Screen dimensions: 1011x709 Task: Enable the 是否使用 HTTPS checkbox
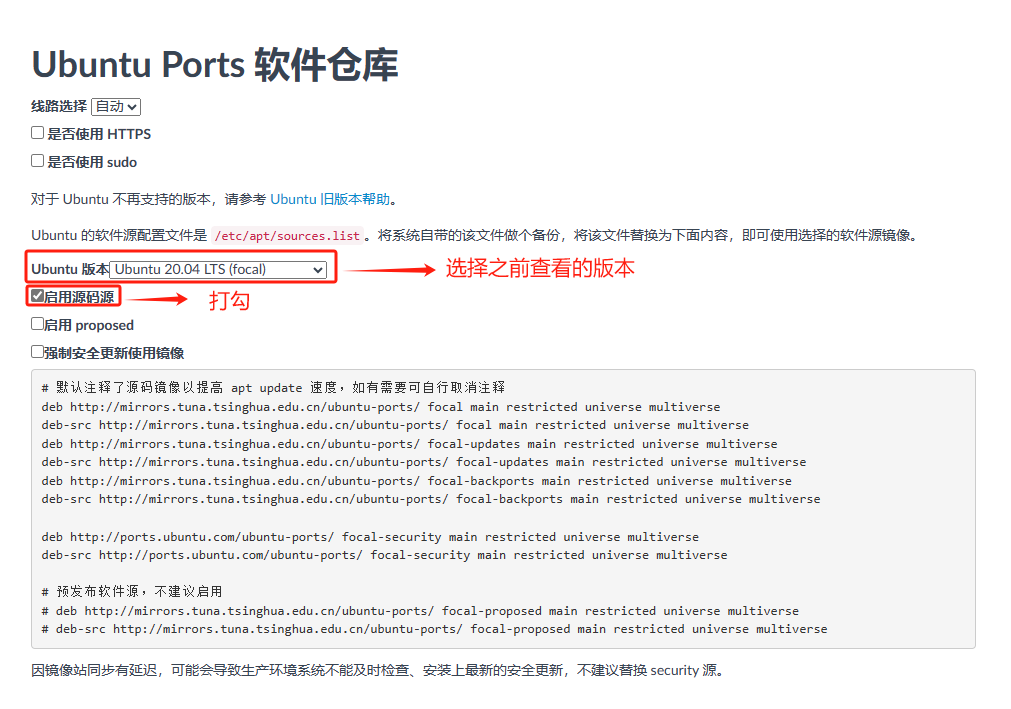click(37, 132)
